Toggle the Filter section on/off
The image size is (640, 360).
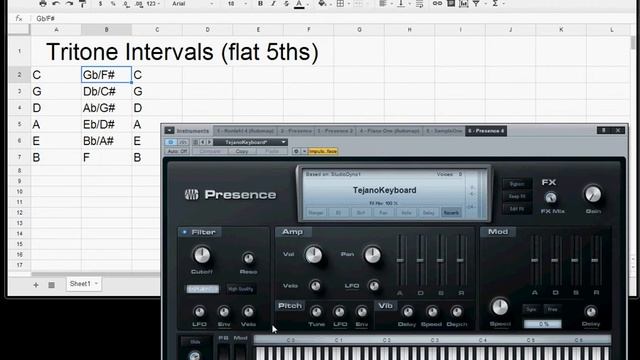pos(184,232)
